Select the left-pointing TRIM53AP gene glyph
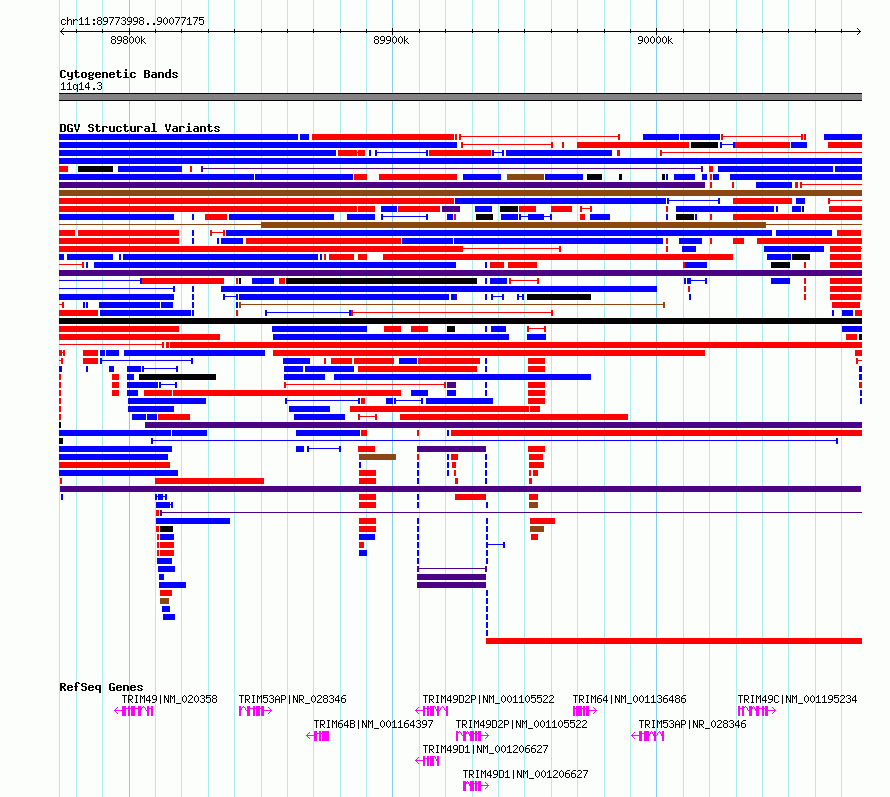Screen dimensions: 890x797 (648, 736)
